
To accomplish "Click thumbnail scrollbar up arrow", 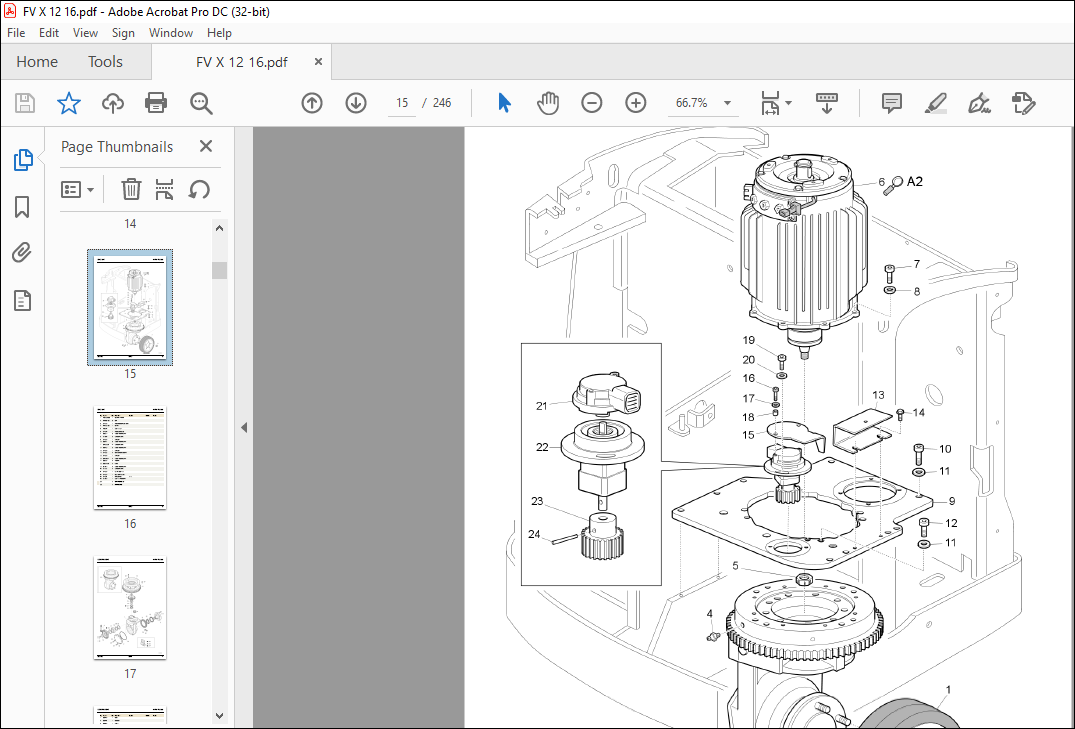I will 219,228.
